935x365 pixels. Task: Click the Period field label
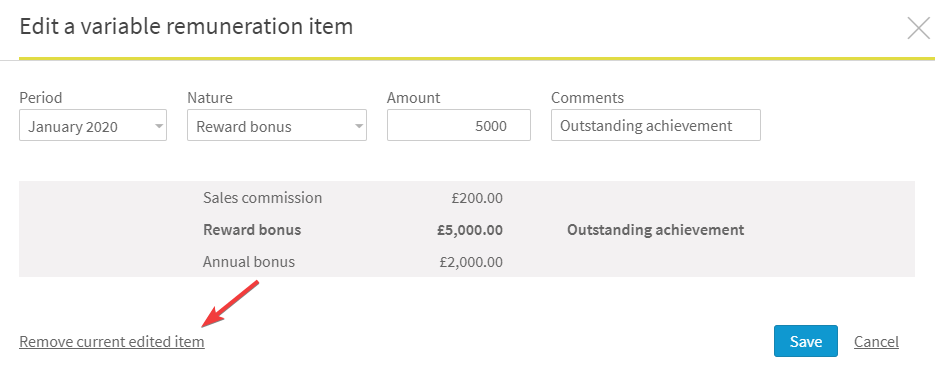(x=41, y=97)
